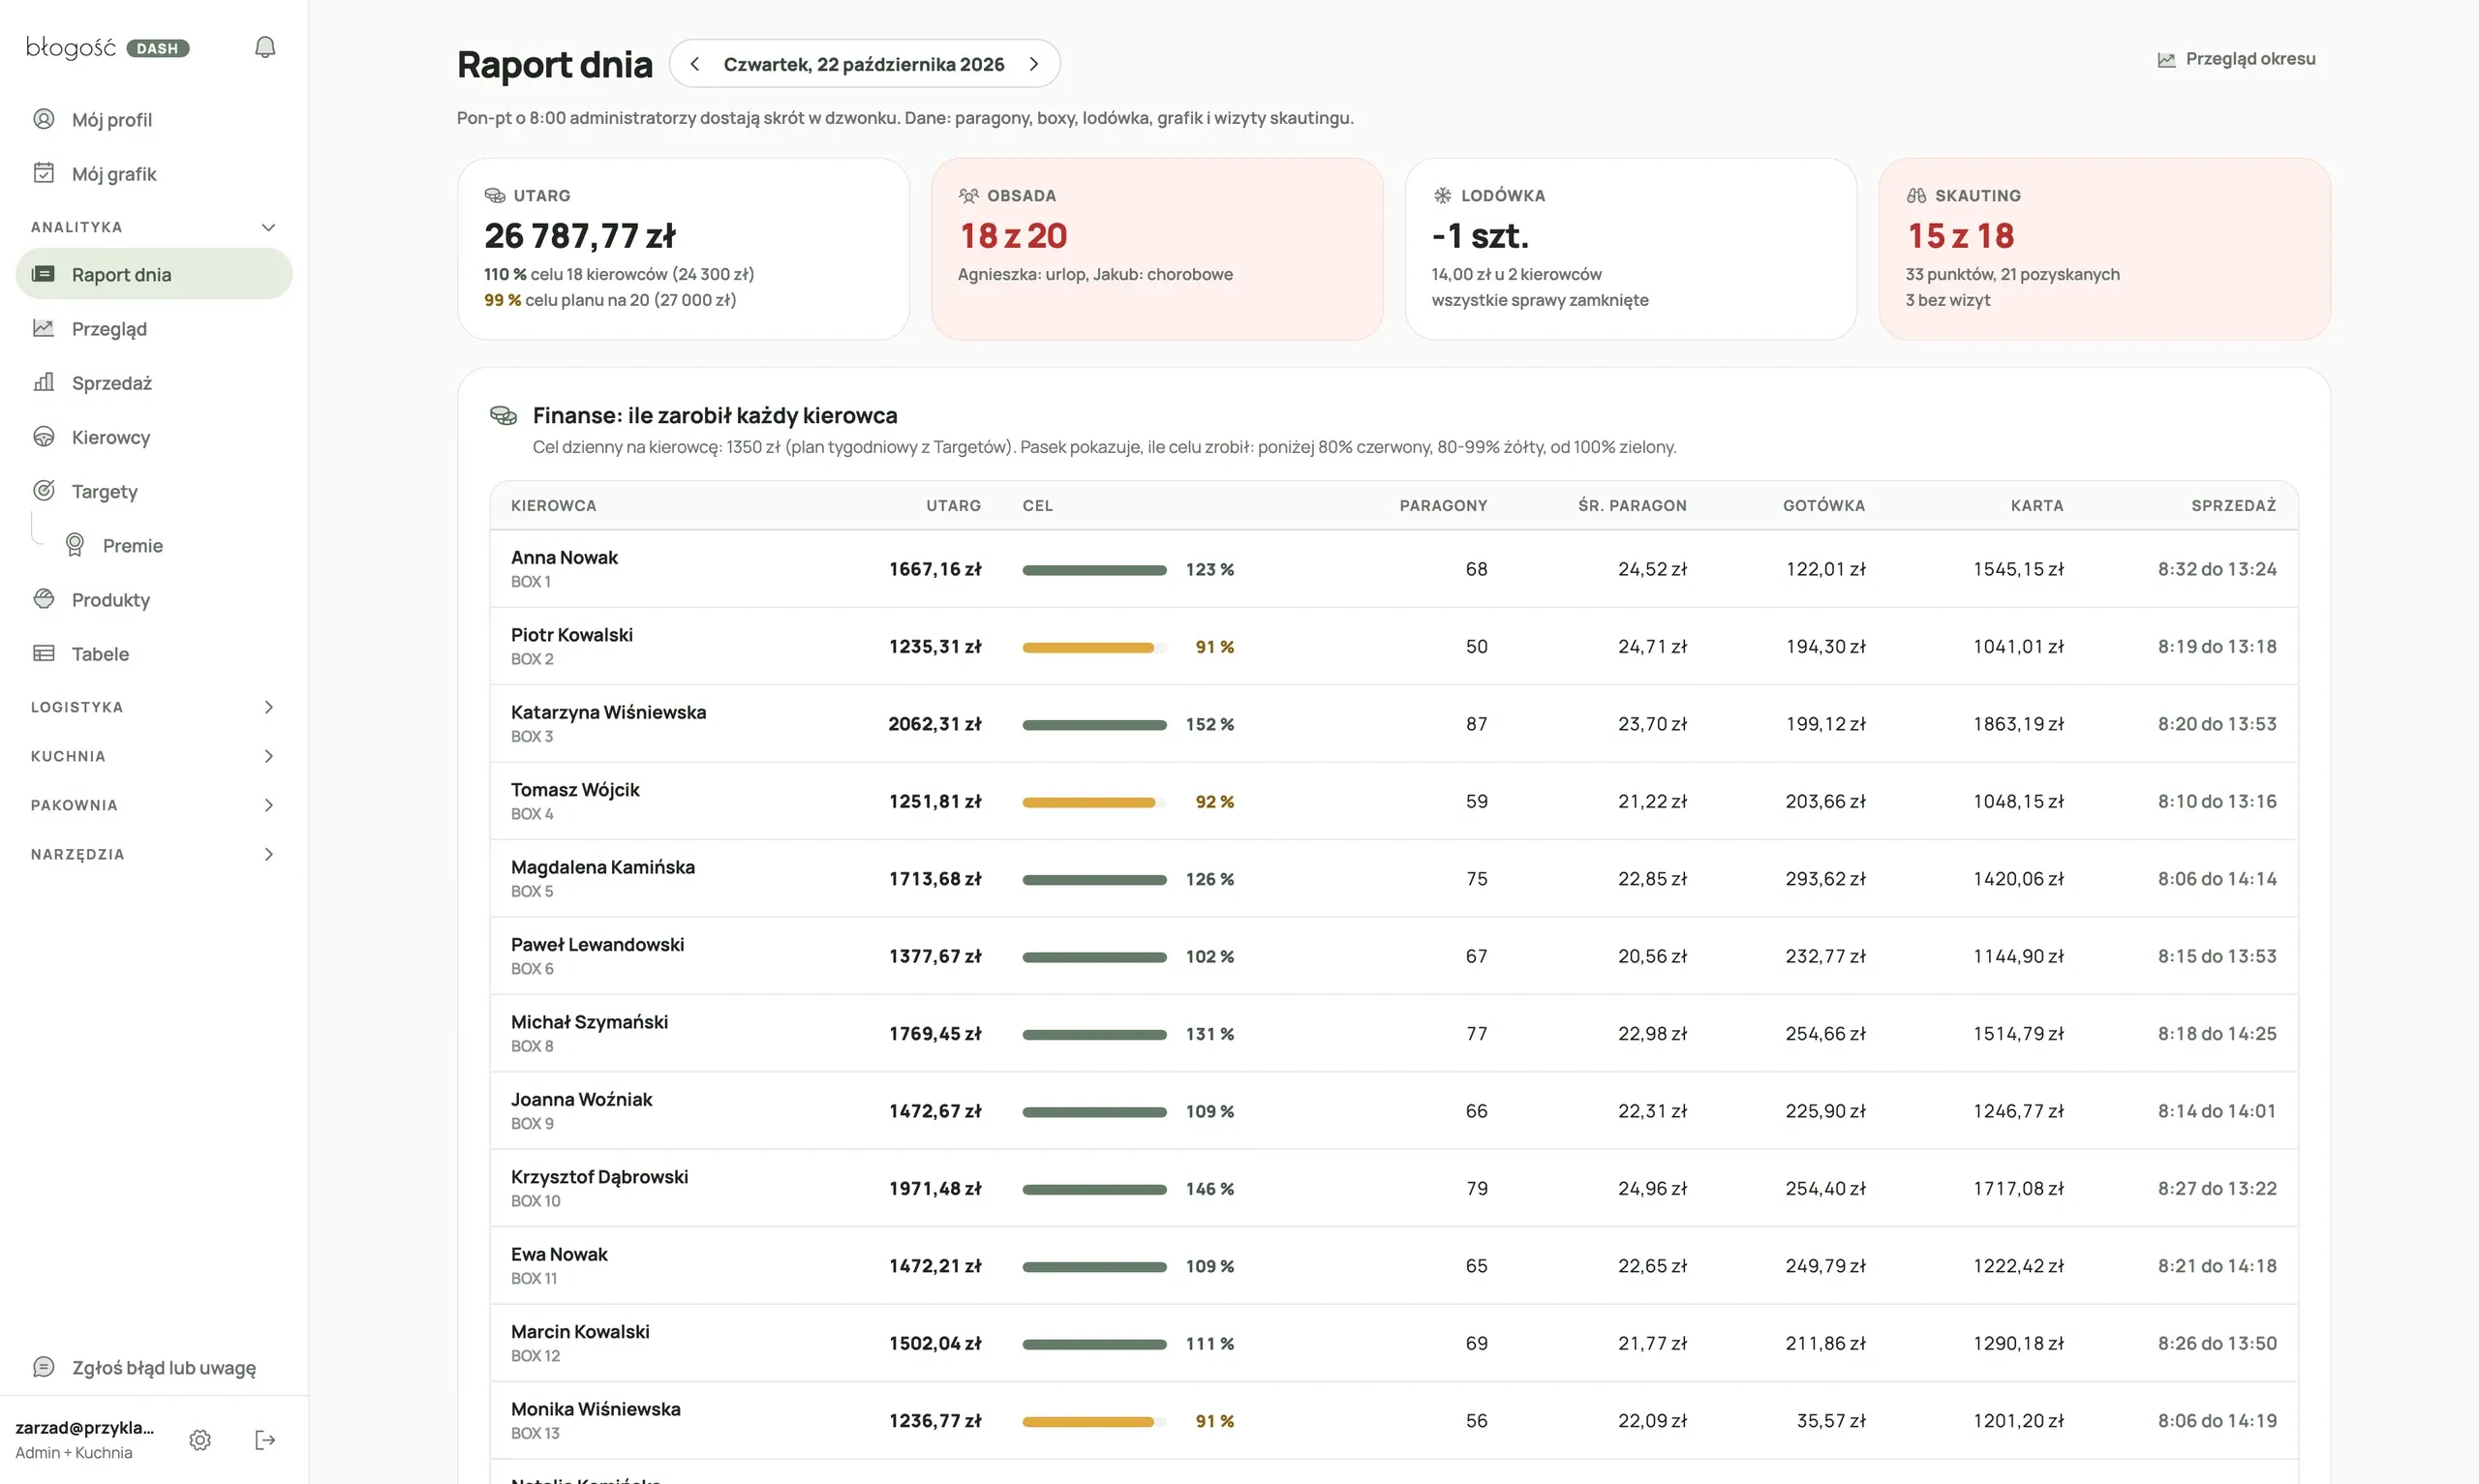Viewport: 2479px width, 1484px height.
Task: Click Piotr Kowalski's 91 % yellow progress bar
Action: (1094, 647)
